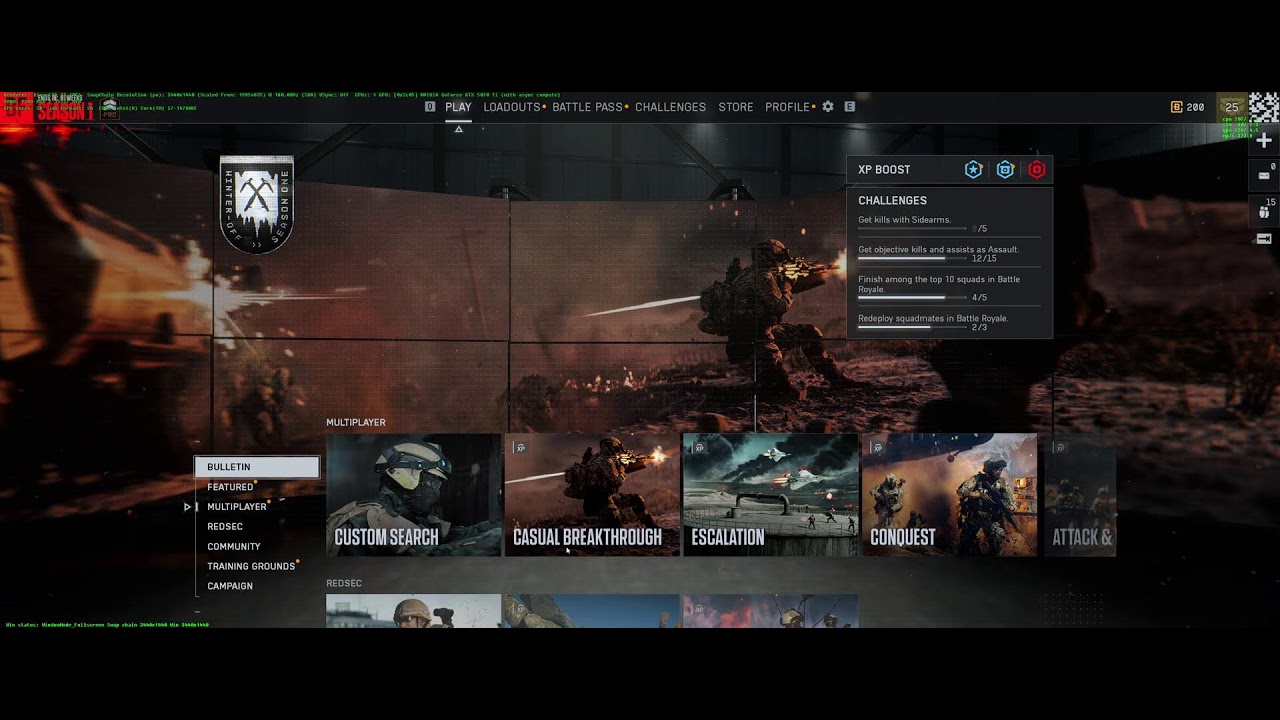This screenshot has width=1280, height=720.
Task: Switch to the PLAY tab
Action: [458, 107]
